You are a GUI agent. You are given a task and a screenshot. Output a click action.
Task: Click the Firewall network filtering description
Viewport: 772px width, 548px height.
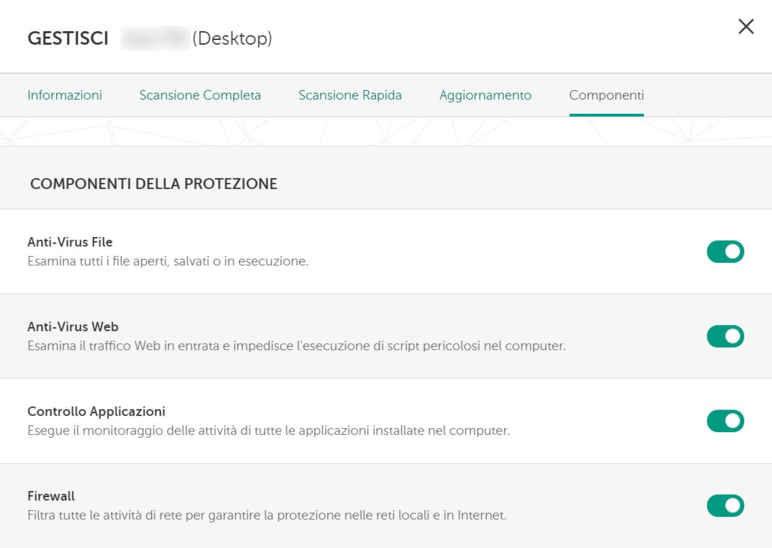(x=266, y=516)
